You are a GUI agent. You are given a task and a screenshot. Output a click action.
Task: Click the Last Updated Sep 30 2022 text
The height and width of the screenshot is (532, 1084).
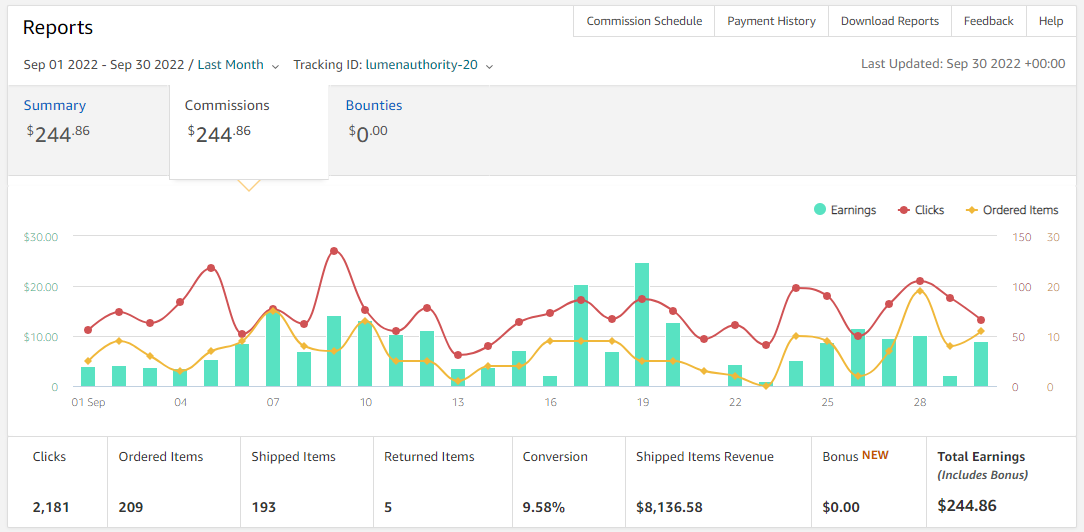click(x=963, y=64)
